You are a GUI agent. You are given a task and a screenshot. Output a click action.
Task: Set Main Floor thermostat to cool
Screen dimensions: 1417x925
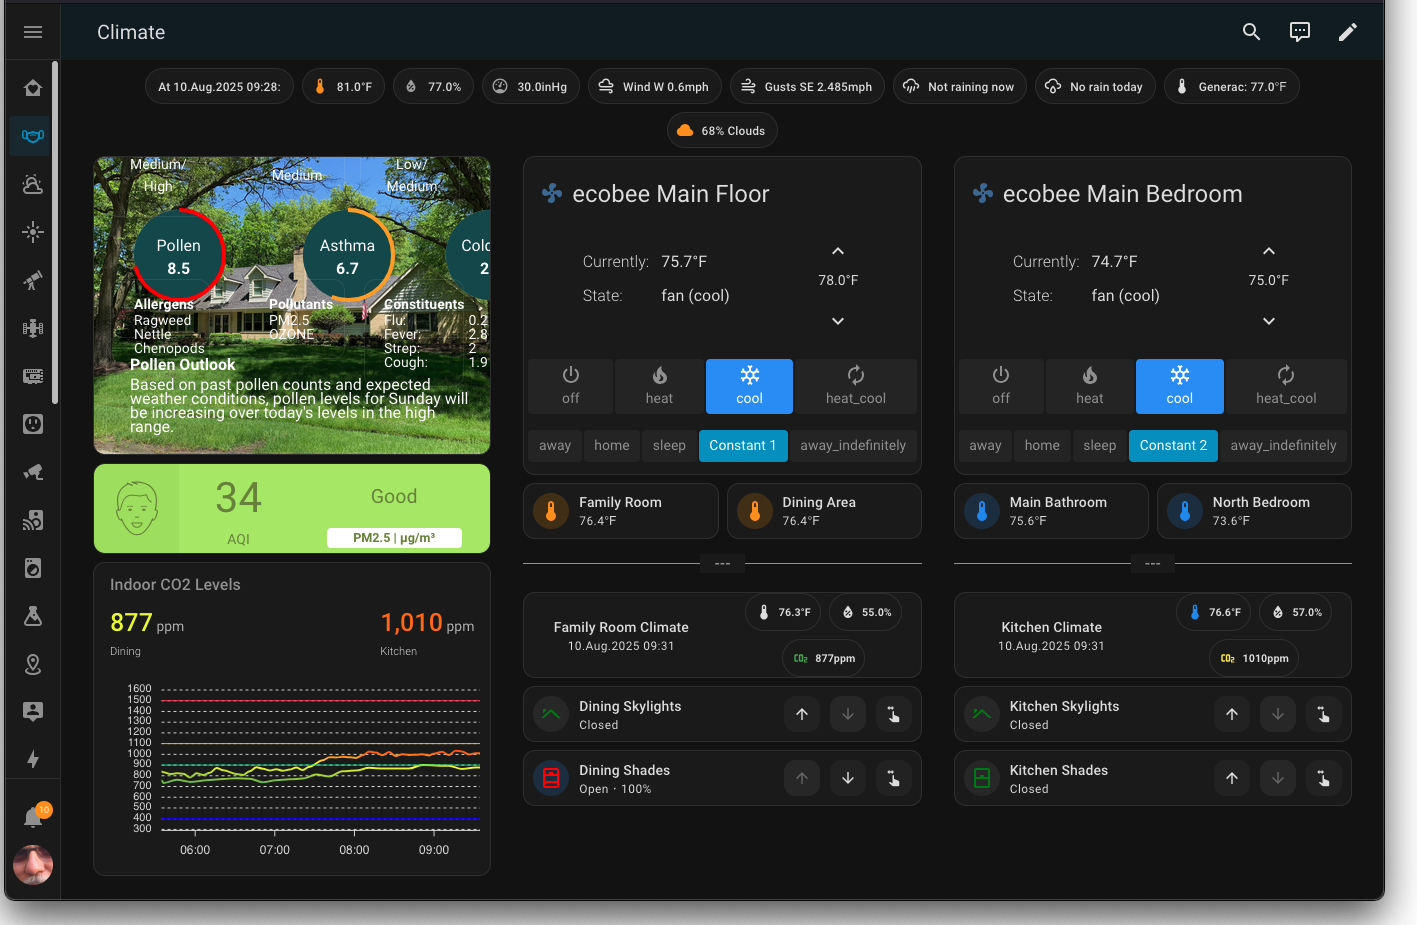(750, 386)
